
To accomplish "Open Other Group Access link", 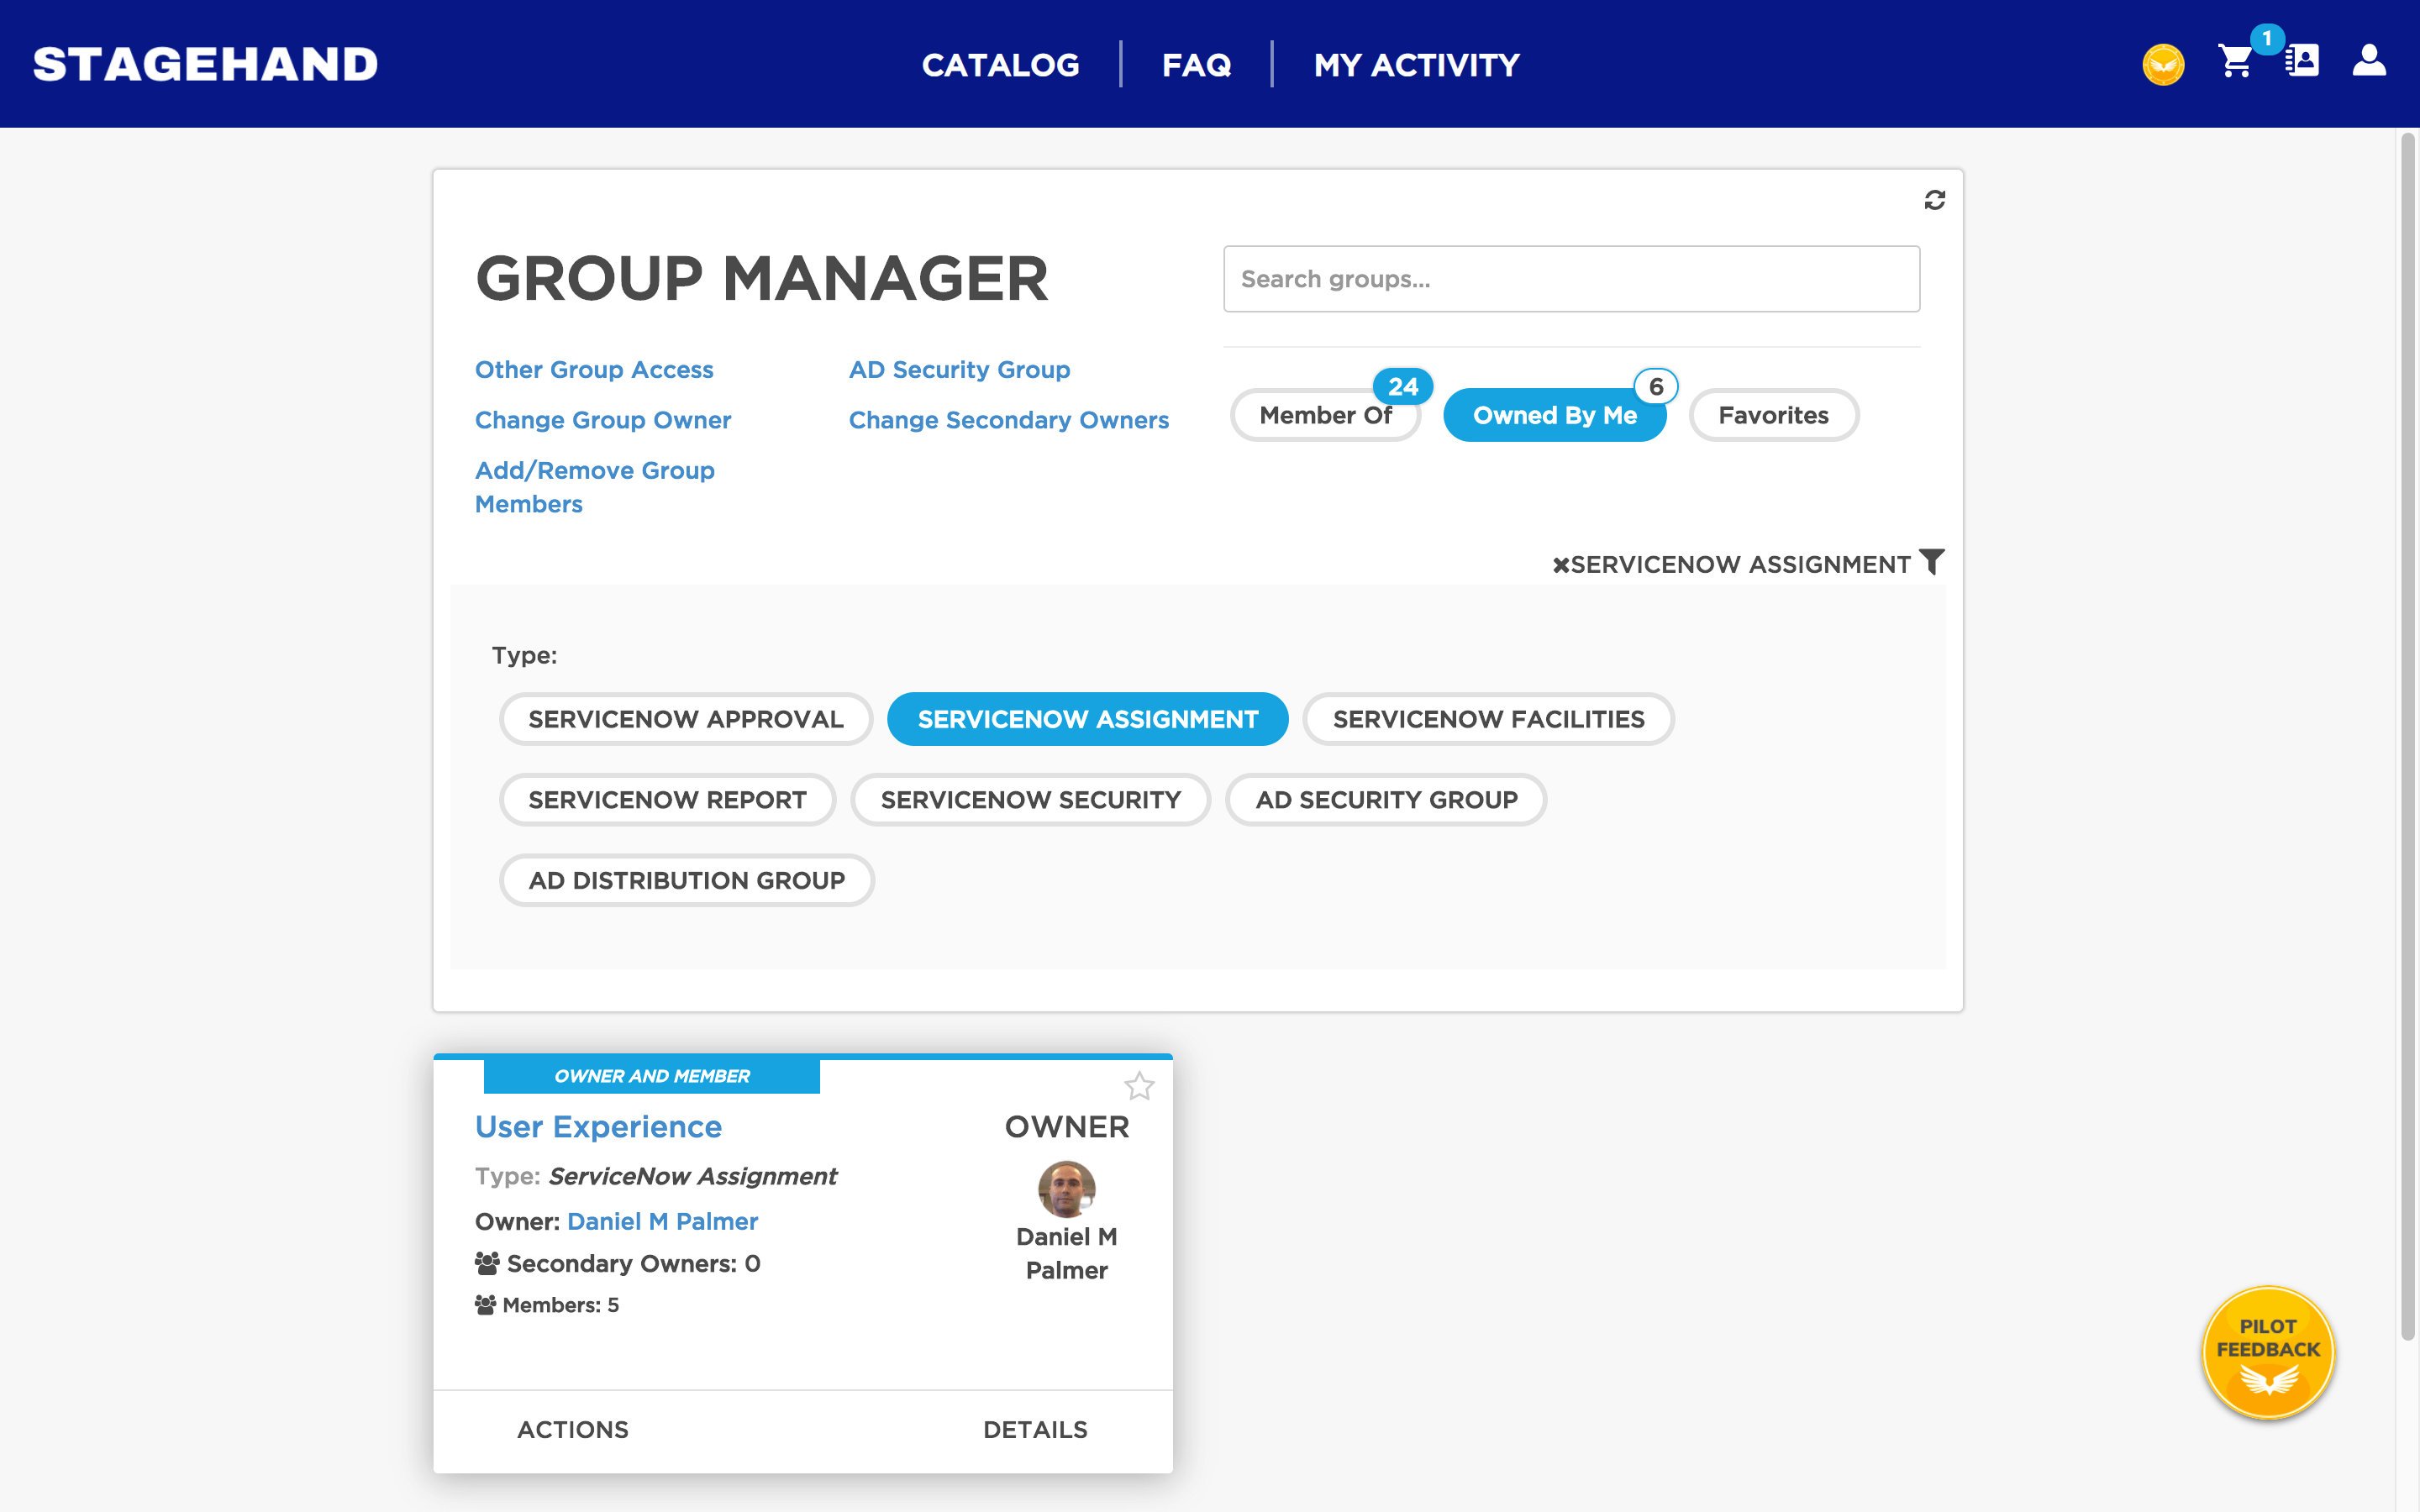I will pyautogui.click(x=594, y=370).
